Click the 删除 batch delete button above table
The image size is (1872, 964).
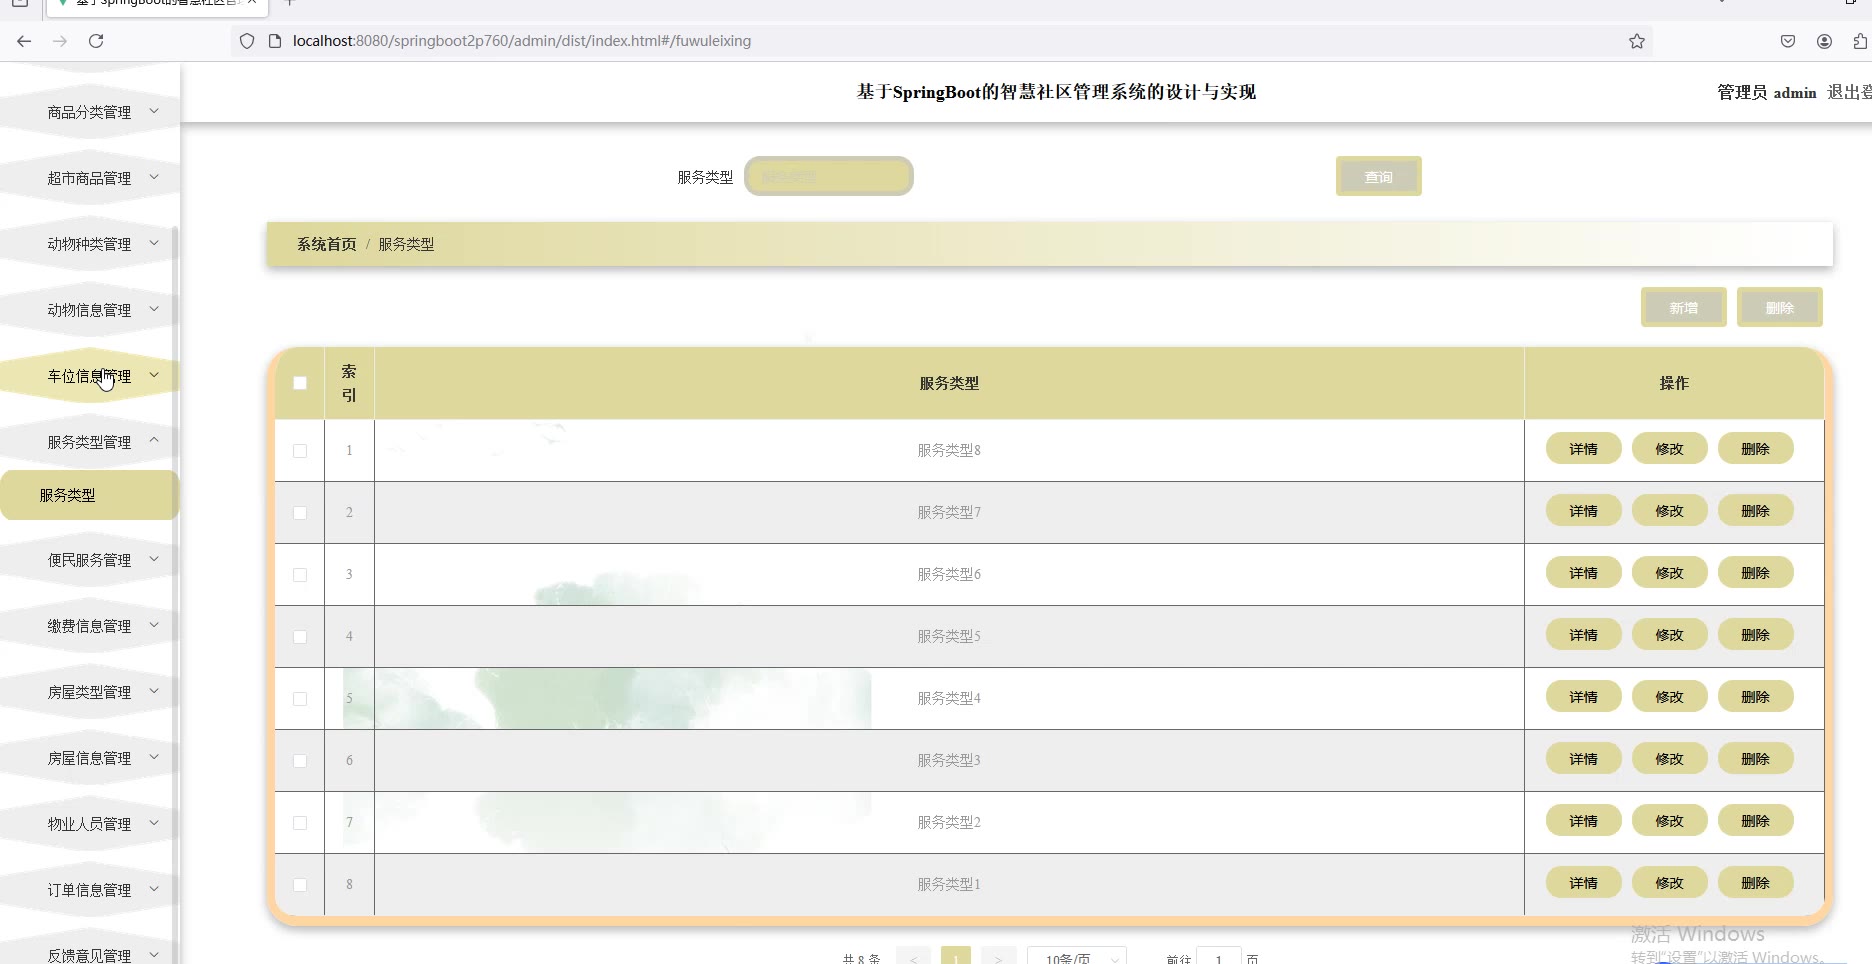point(1780,308)
